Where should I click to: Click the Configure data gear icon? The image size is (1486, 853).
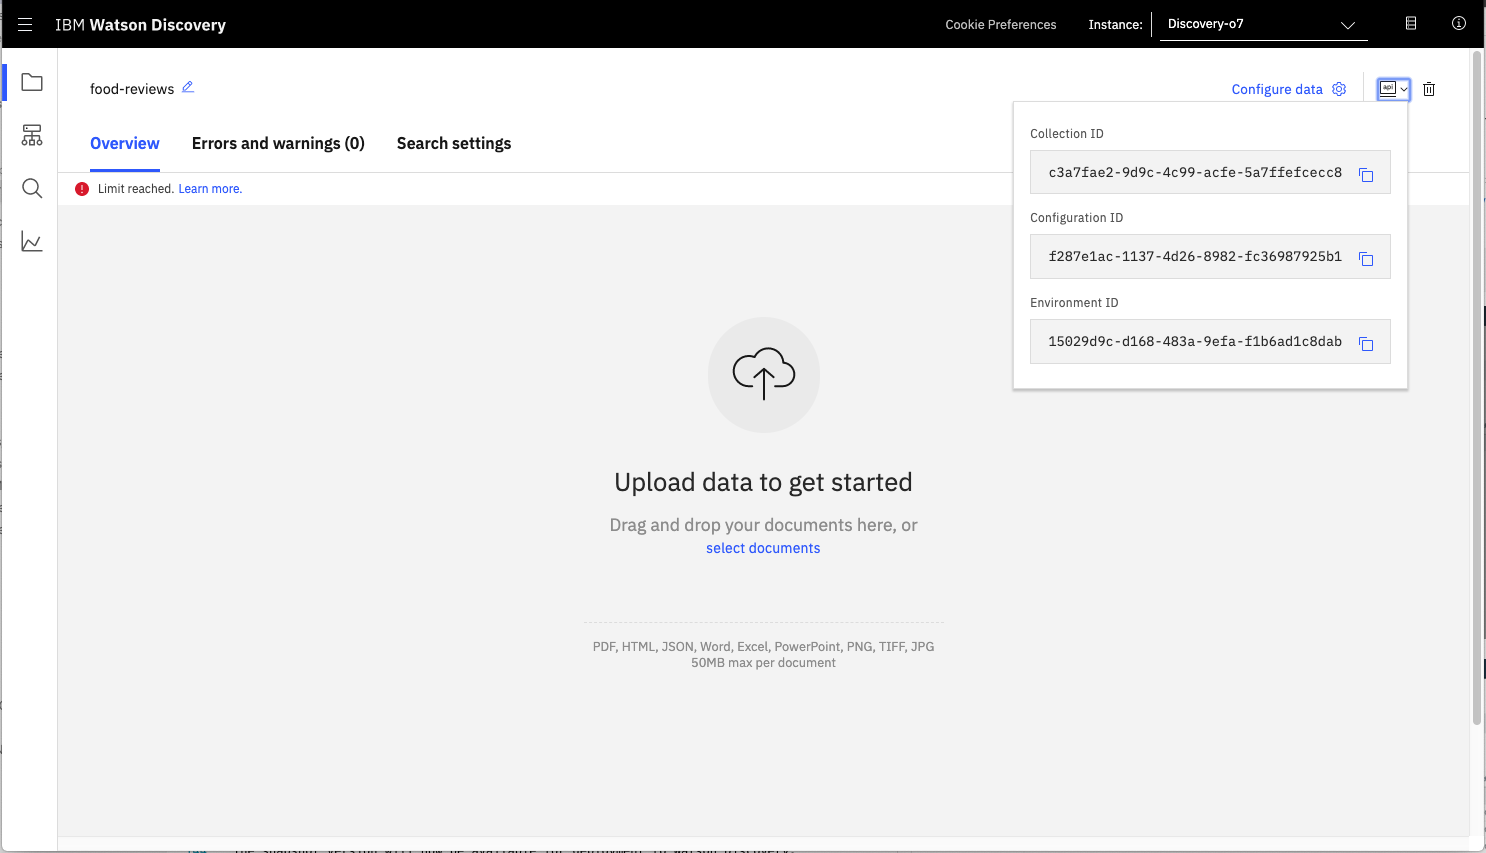[x=1339, y=89]
